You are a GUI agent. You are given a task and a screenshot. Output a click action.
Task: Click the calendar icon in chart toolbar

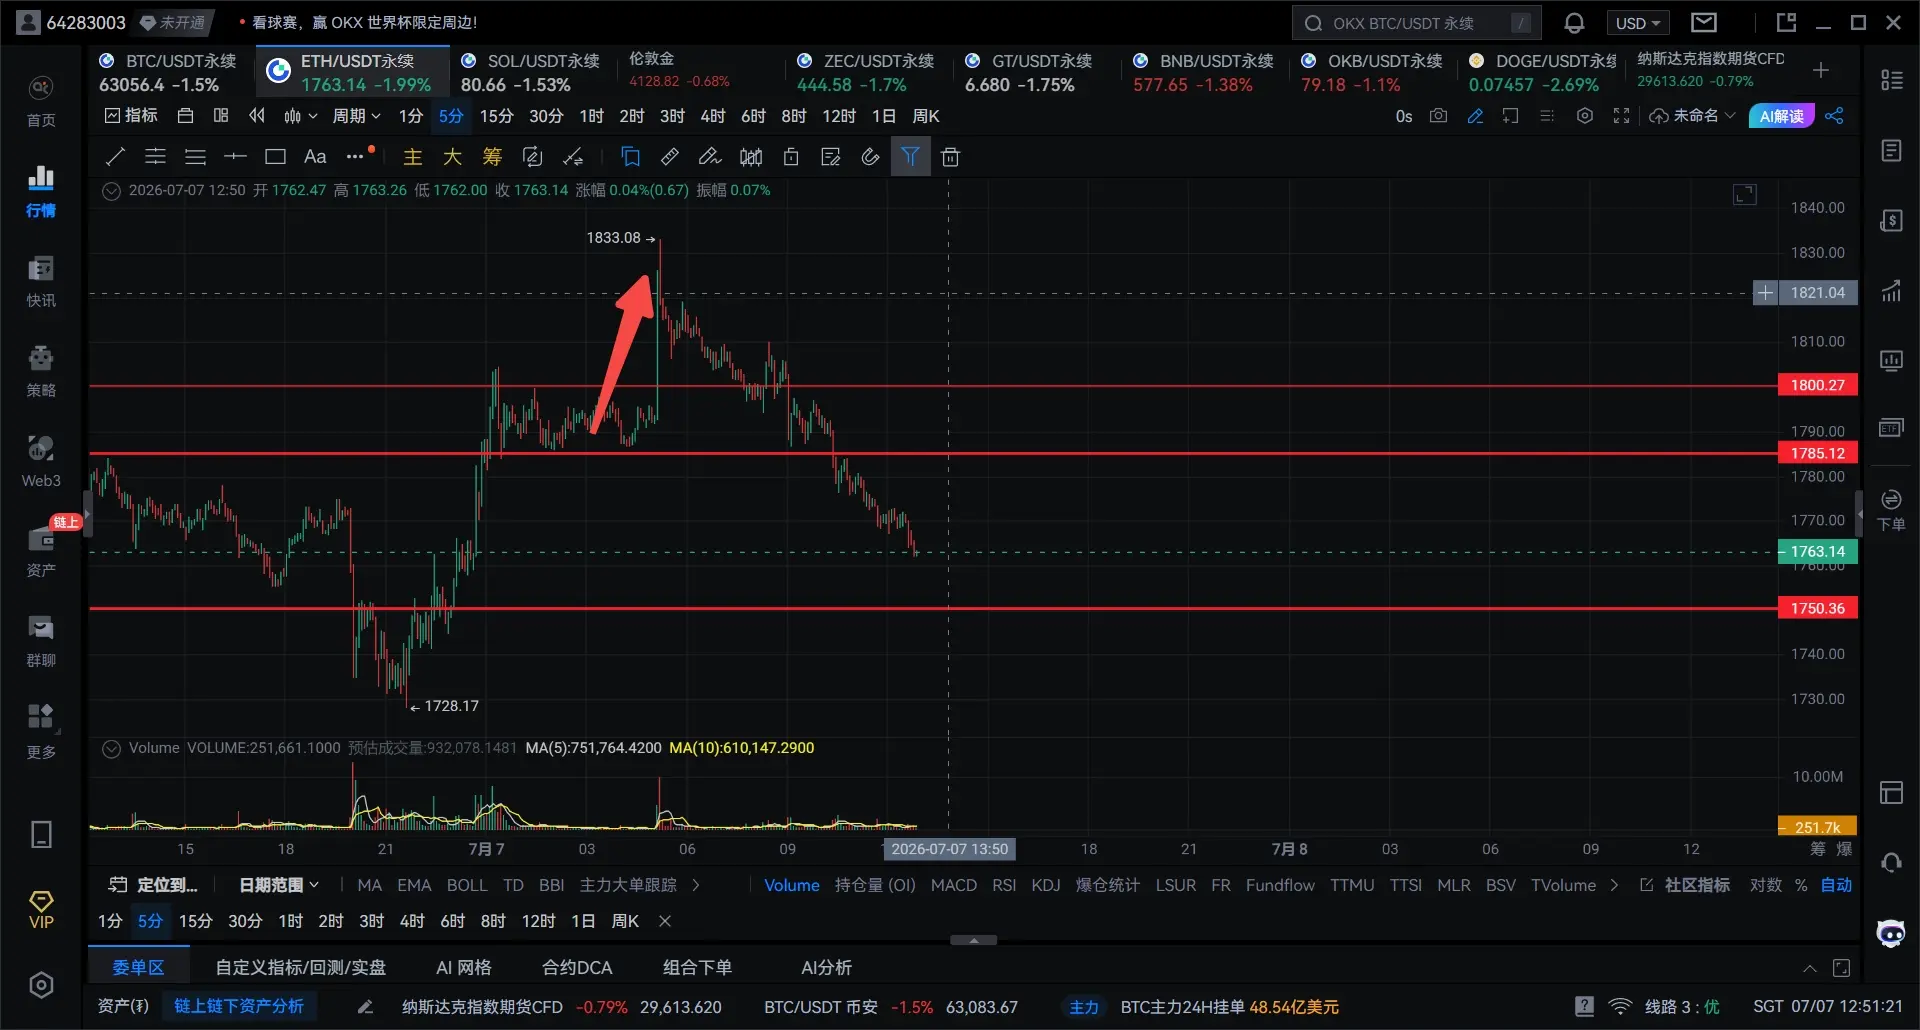185,116
